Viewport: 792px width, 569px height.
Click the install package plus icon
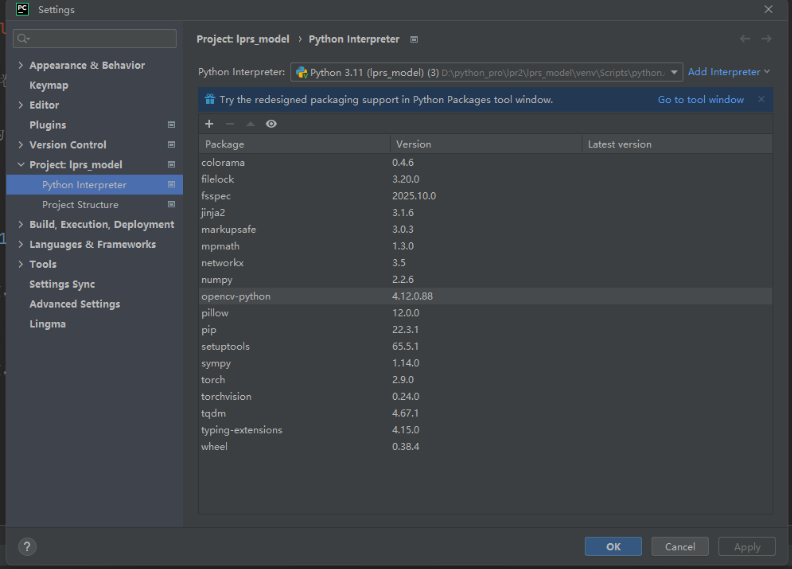pyautogui.click(x=209, y=124)
